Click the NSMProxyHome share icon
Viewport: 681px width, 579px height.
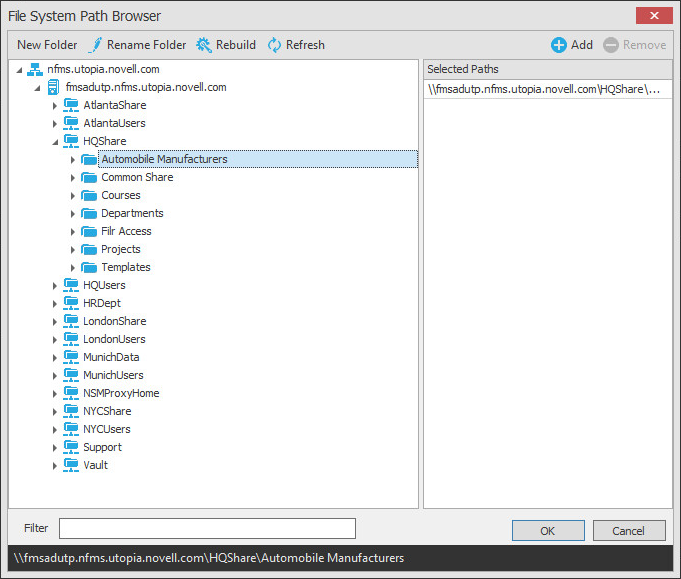71,394
